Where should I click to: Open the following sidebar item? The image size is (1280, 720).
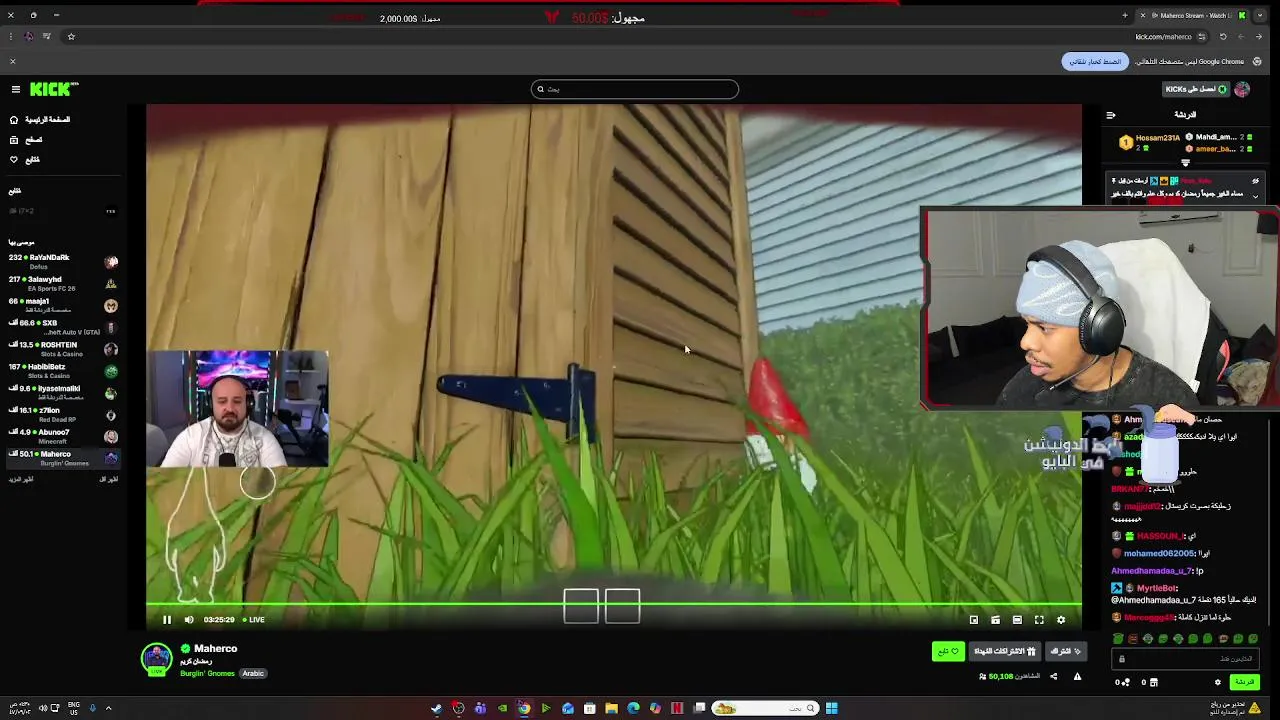25,160
